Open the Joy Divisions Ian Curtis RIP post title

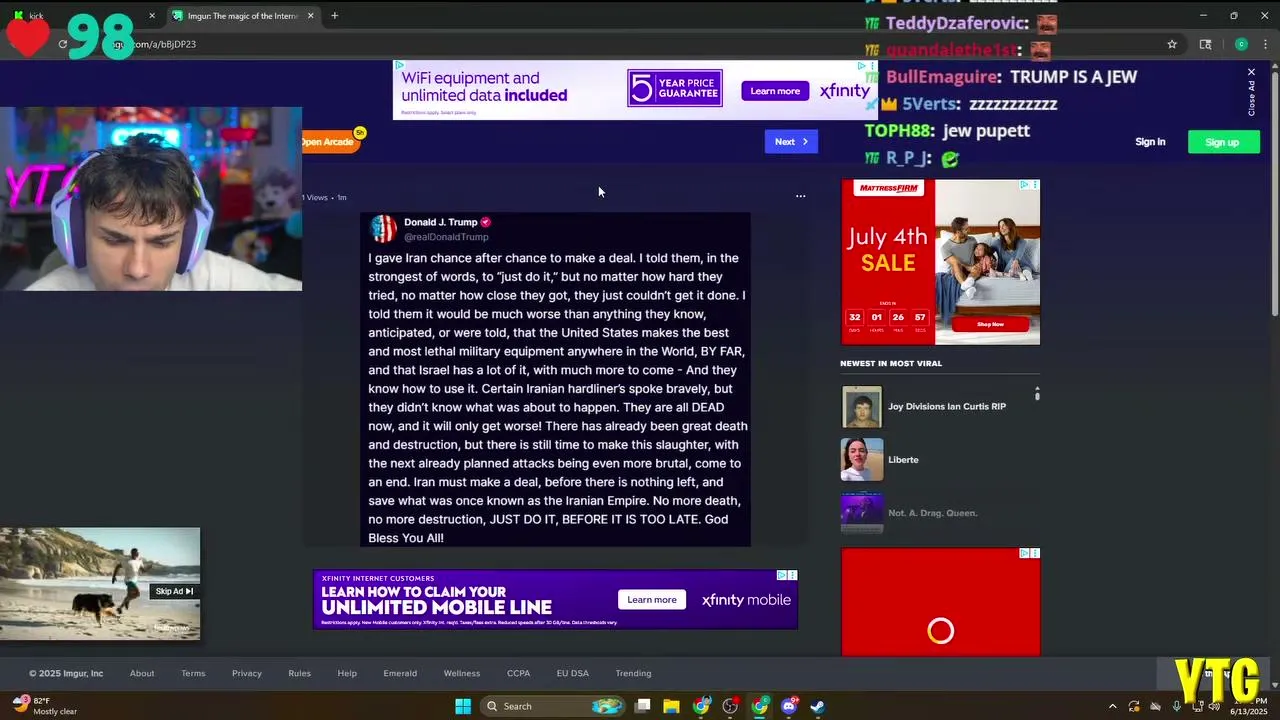pos(947,407)
